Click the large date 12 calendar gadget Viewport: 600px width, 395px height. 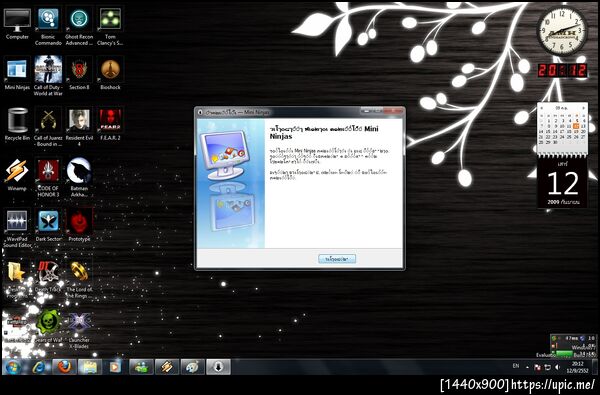(562, 183)
